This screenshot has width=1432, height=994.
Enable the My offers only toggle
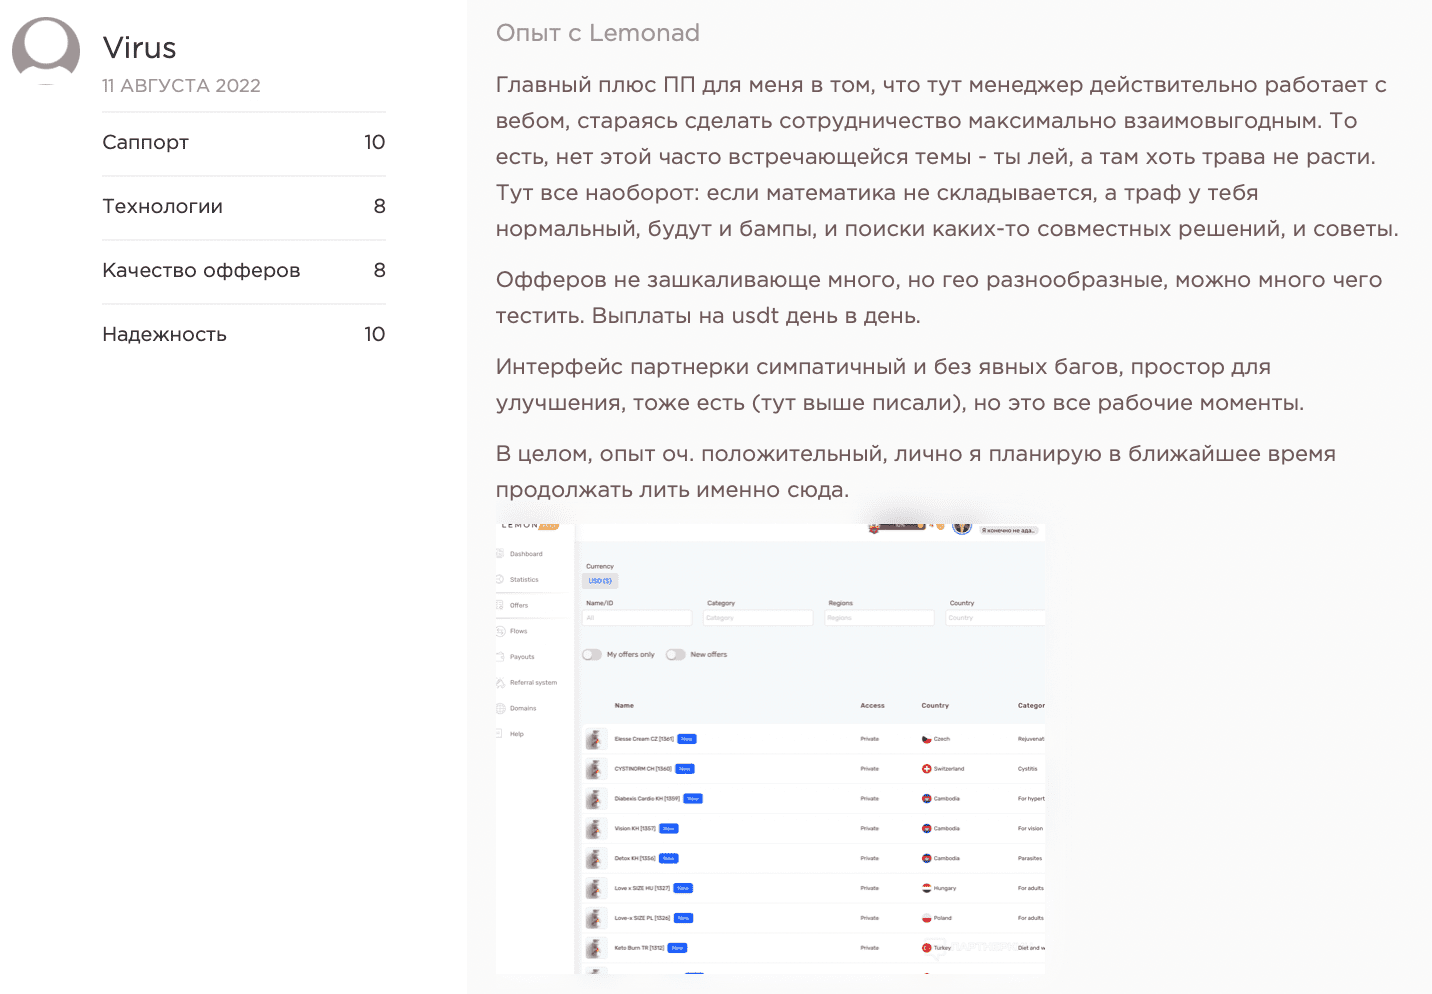tap(592, 655)
